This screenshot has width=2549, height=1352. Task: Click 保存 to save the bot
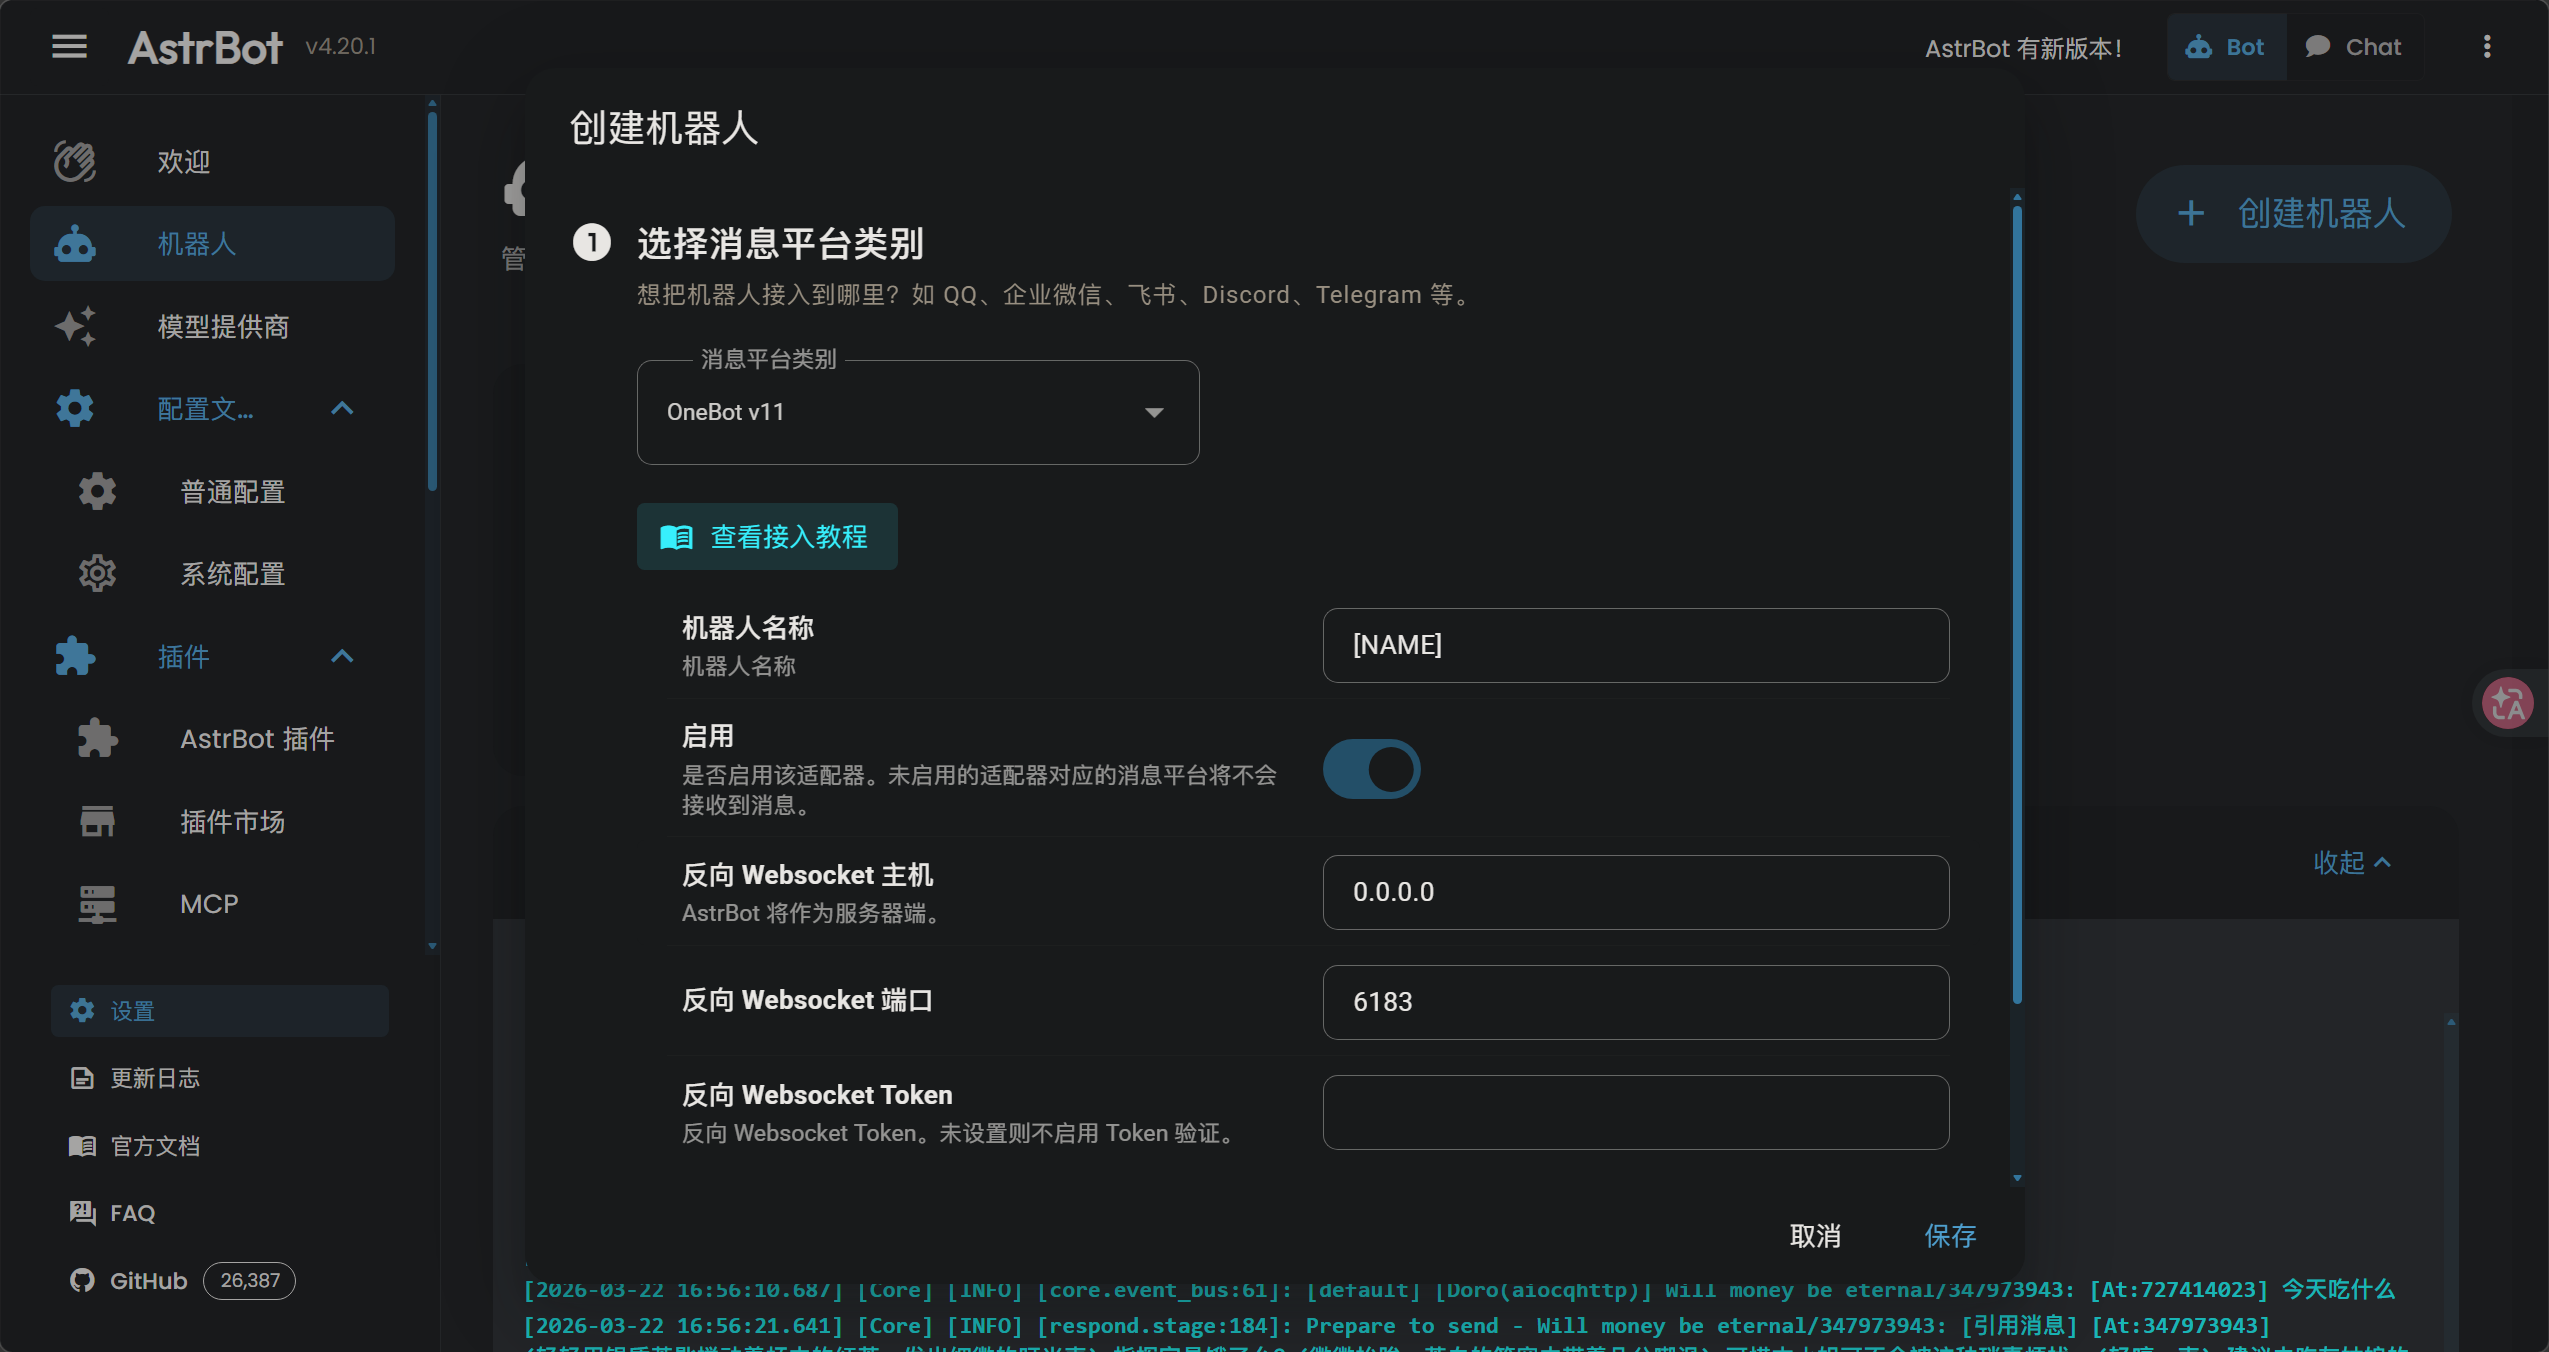coord(1949,1236)
